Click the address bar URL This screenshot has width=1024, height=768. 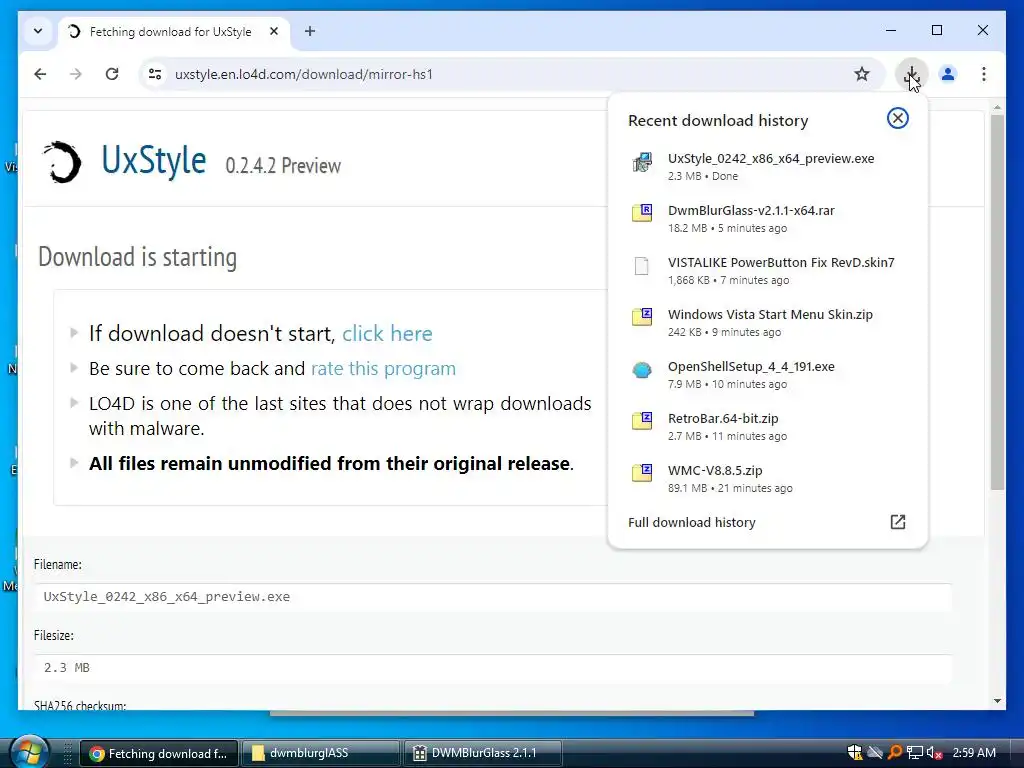[304, 74]
